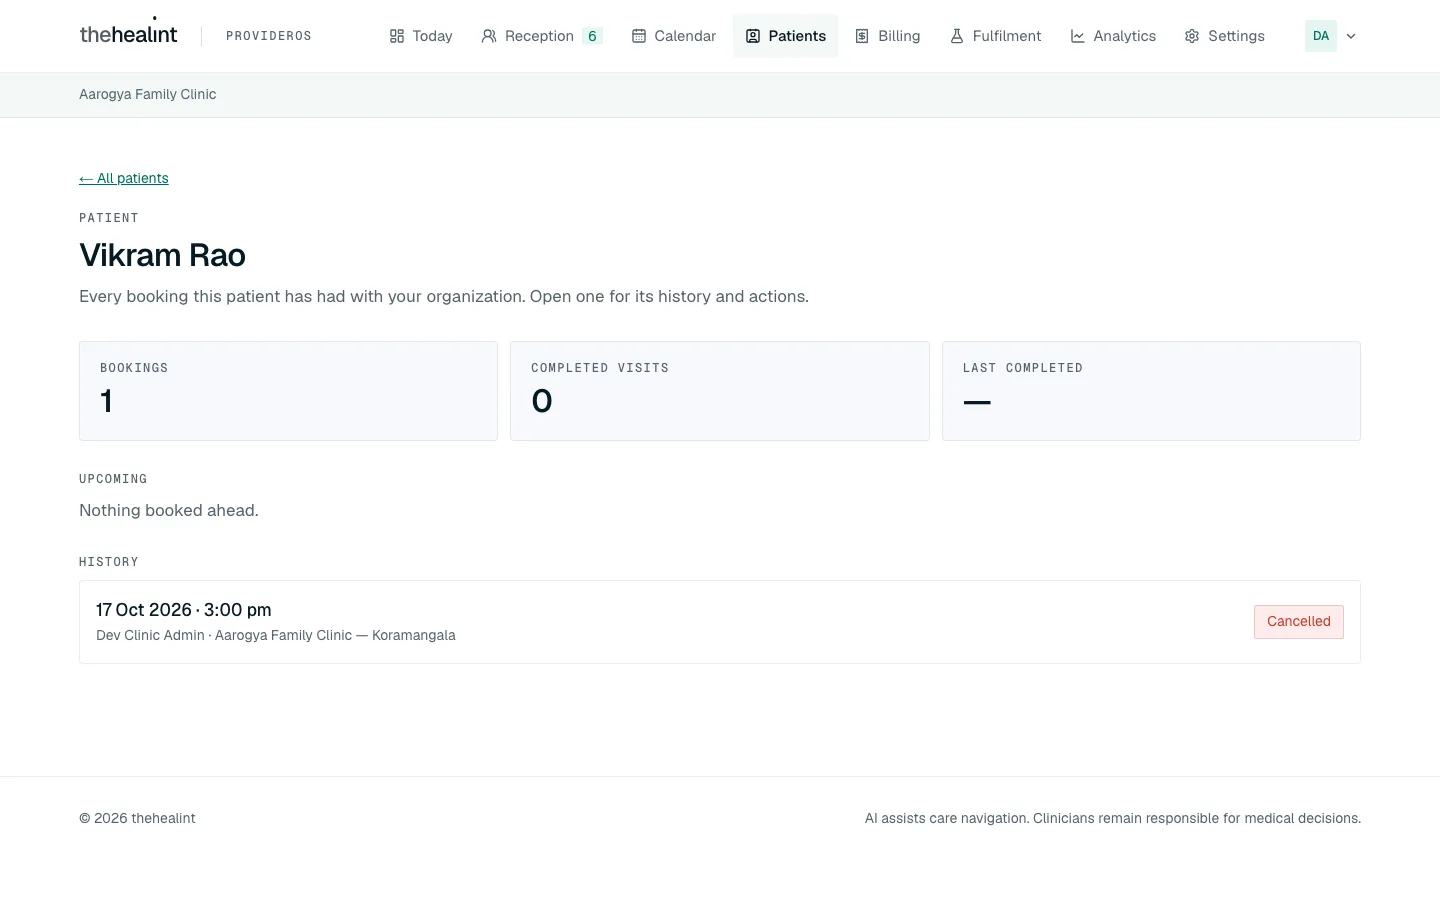Open the Analytics tab label
The image size is (1440, 900).
(1125, 36)
